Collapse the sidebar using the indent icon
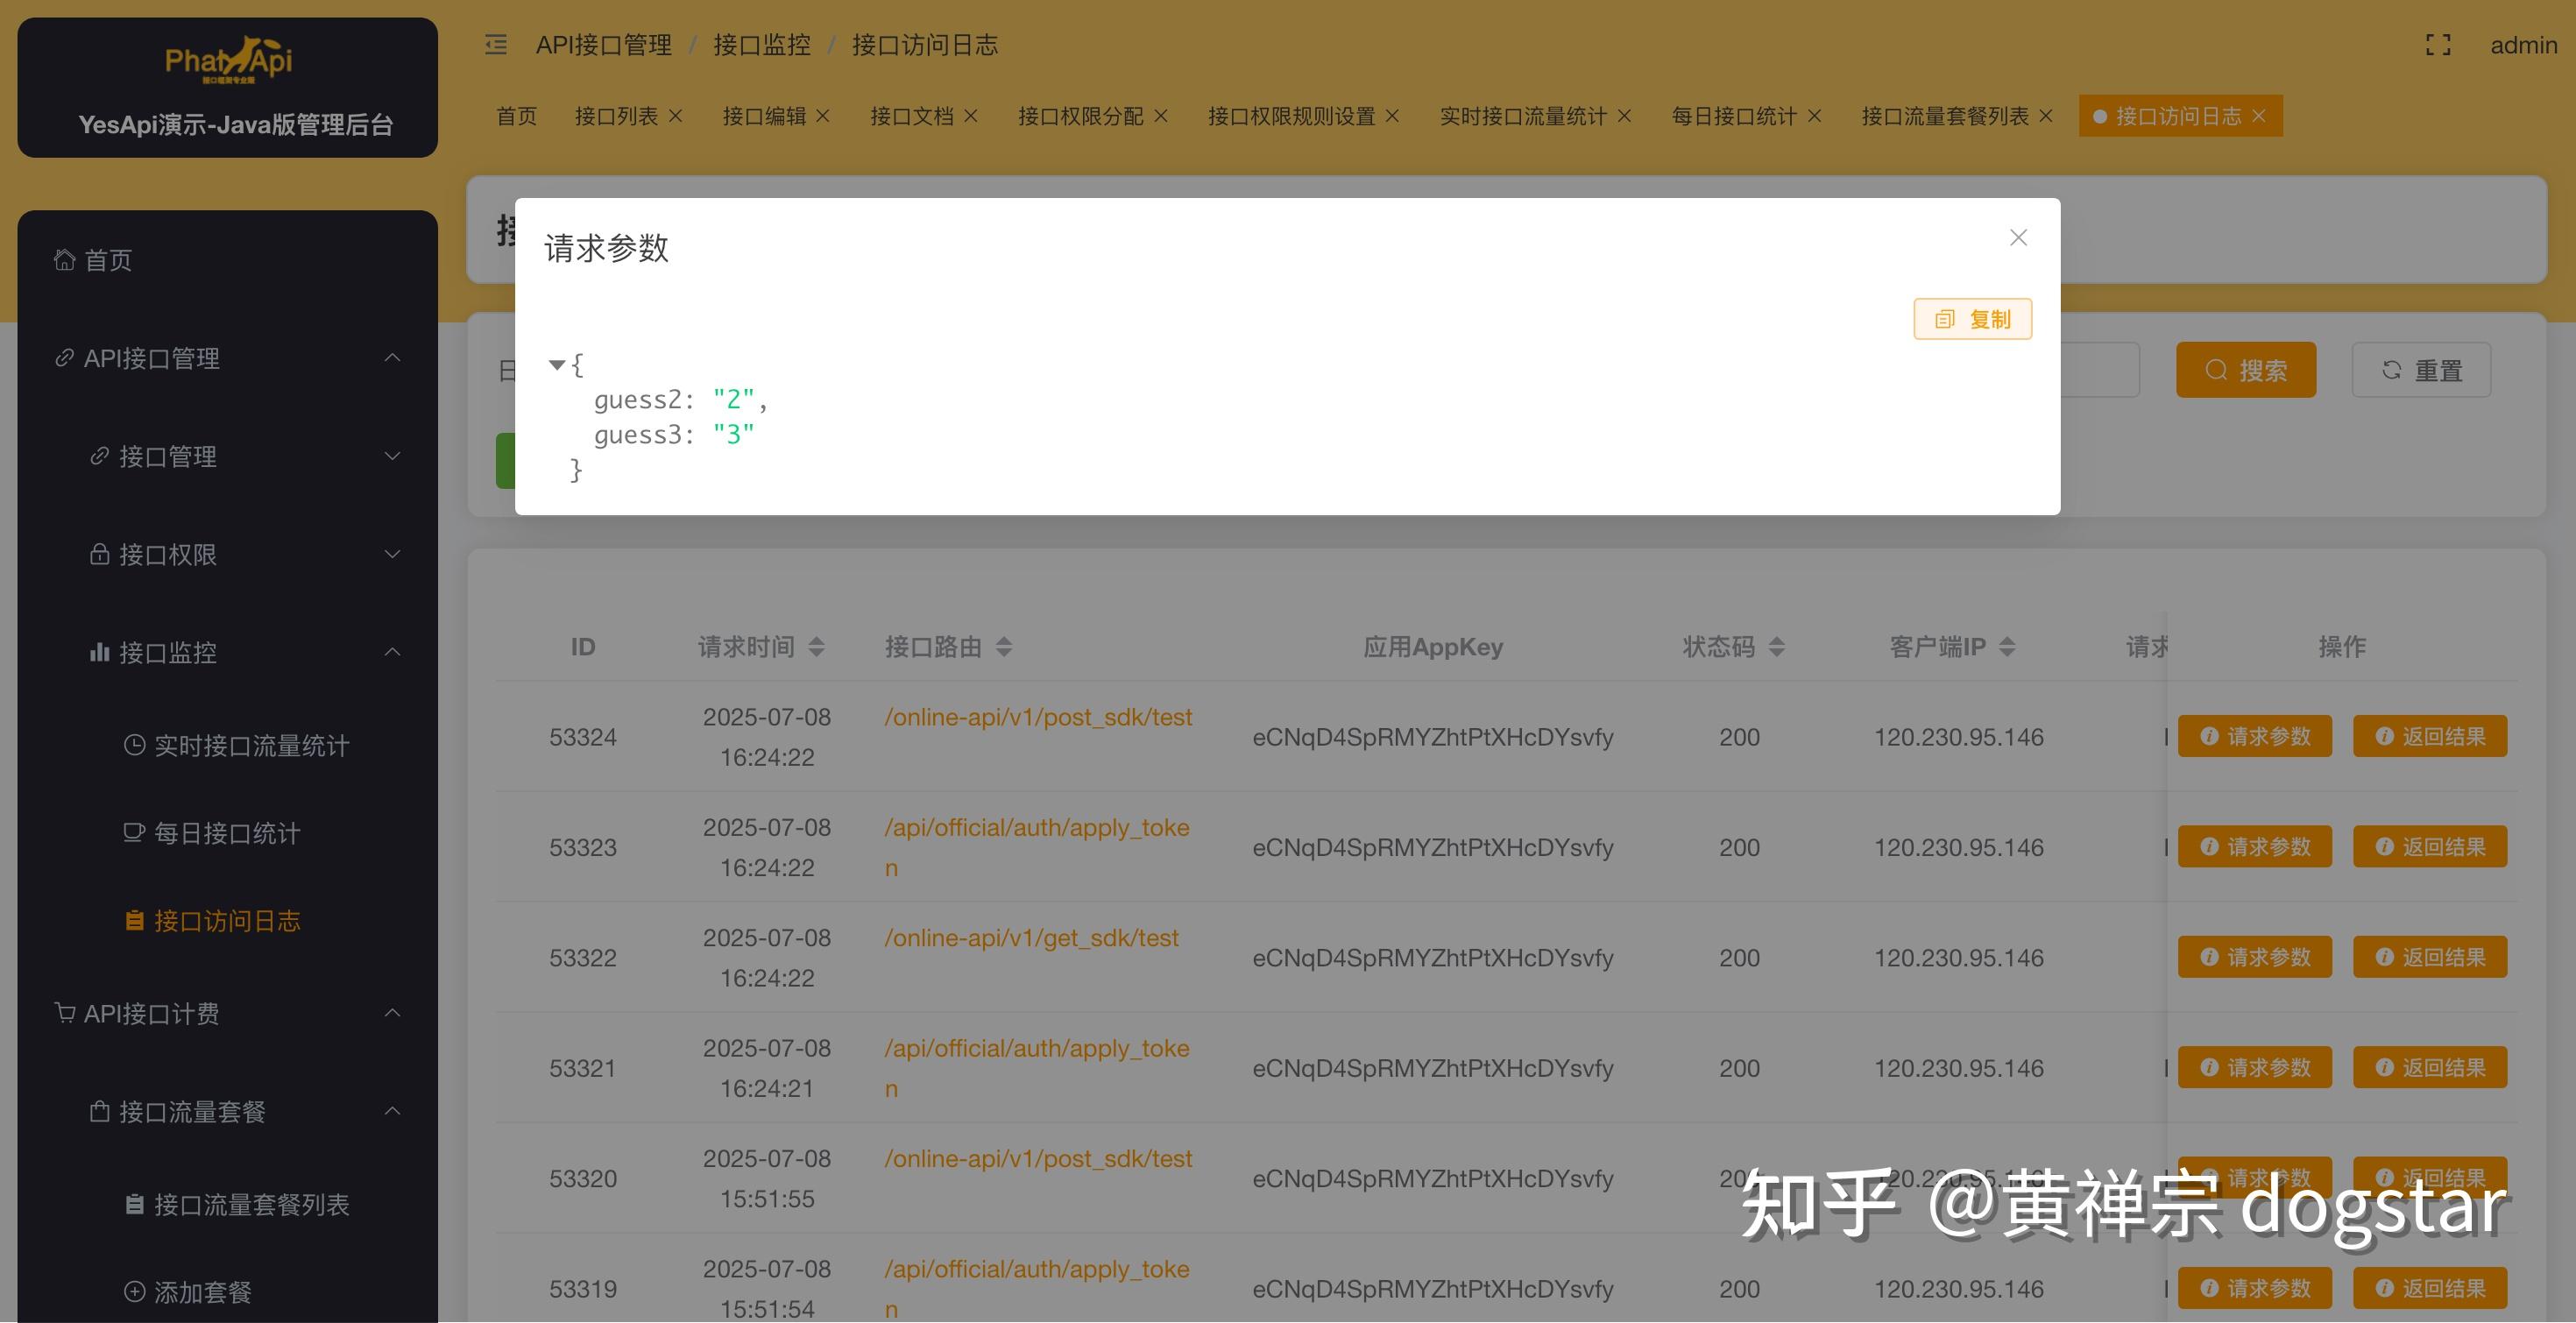 pyautogui.click(x=495, y=45)
